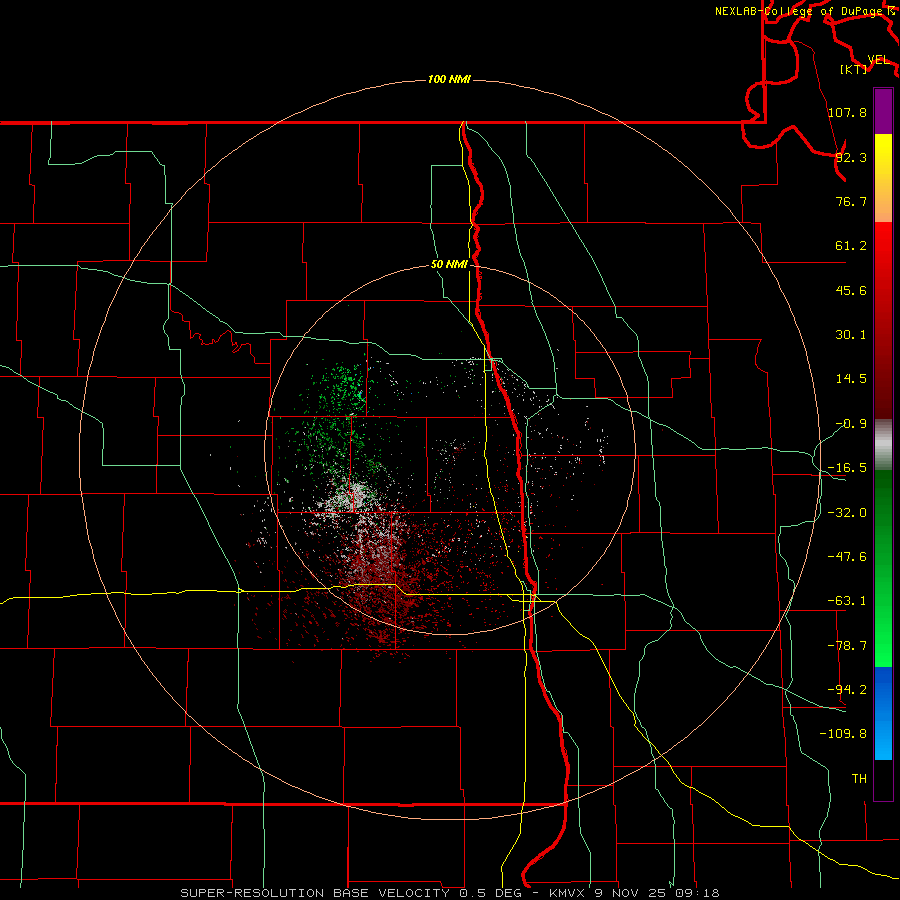Select the 61.2 velocity scale value

851,246
